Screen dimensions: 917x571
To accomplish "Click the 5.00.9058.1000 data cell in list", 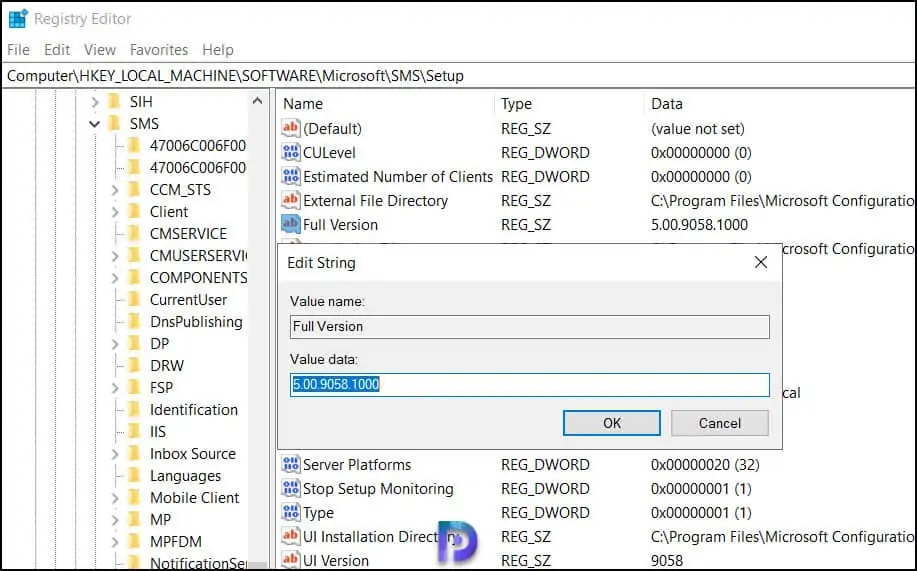I will [699, 225].
